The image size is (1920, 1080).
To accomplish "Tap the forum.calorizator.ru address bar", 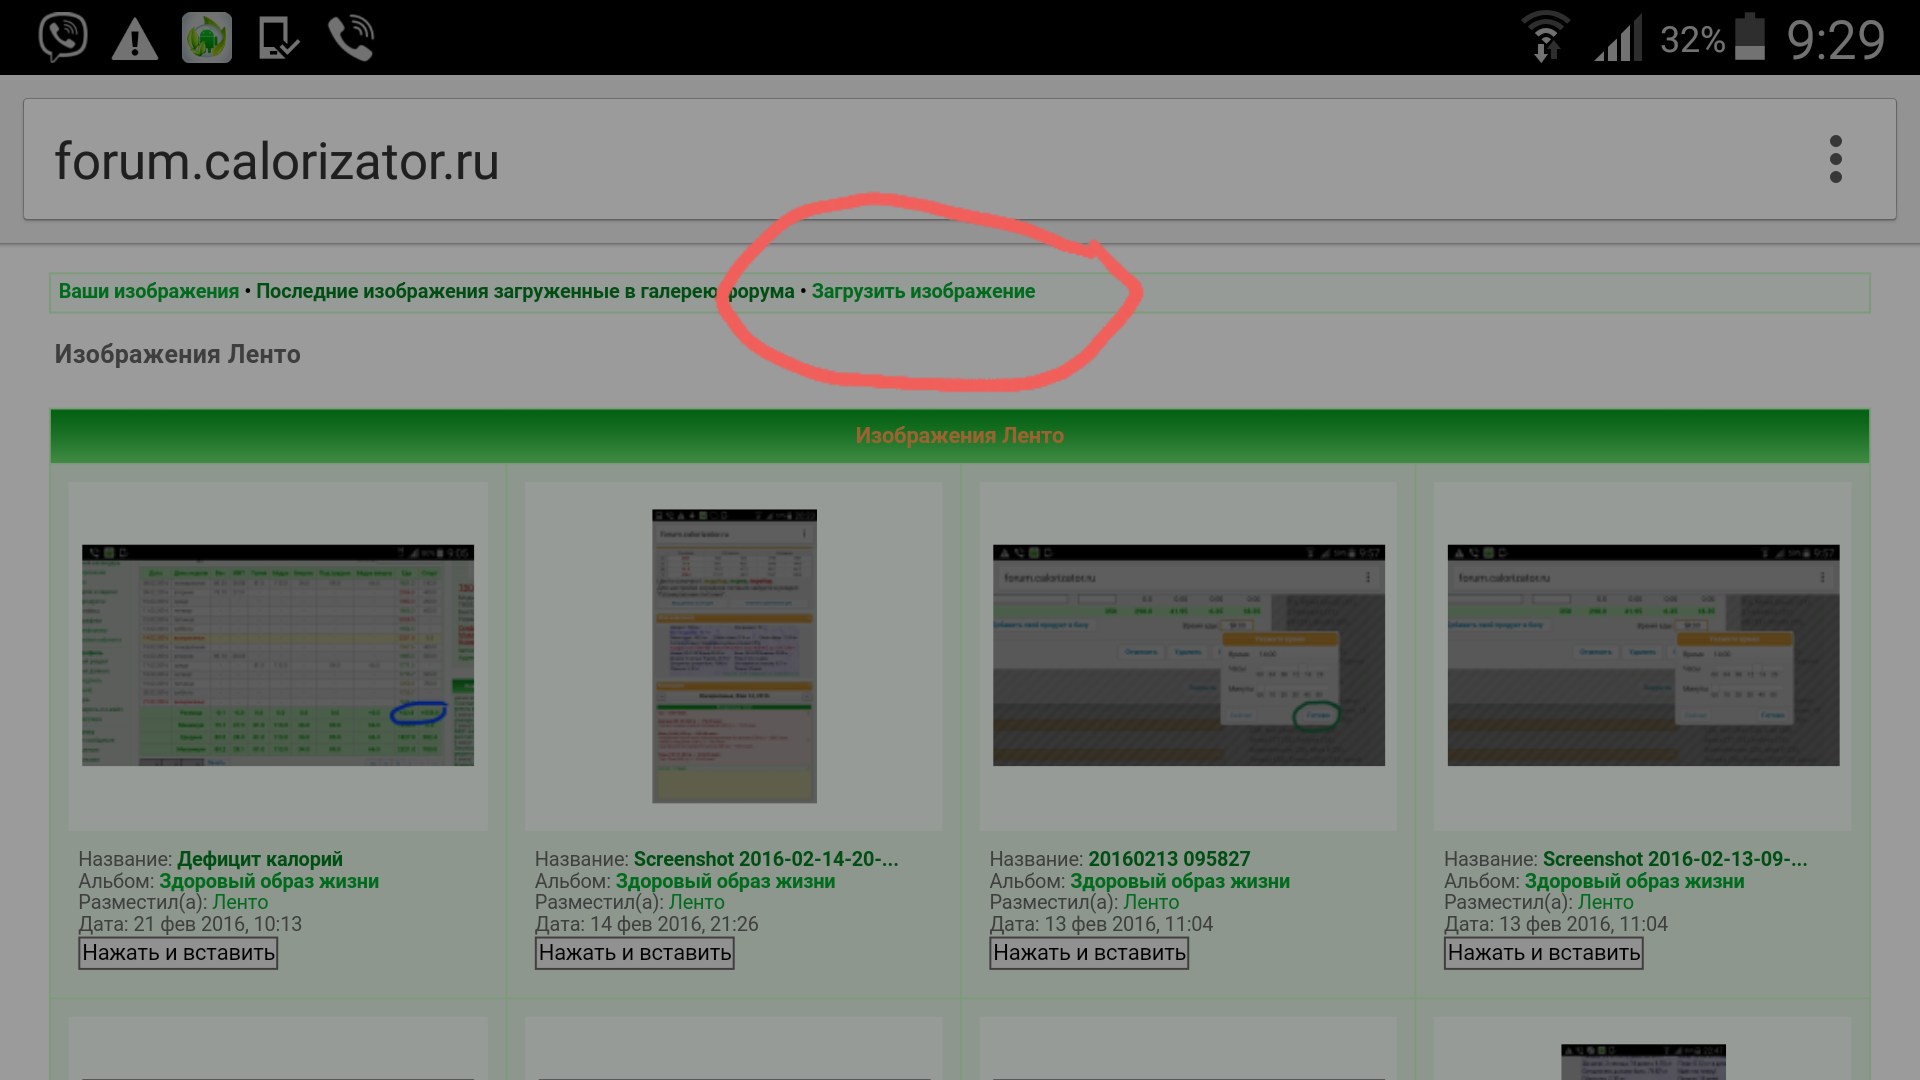I will 276,161.
